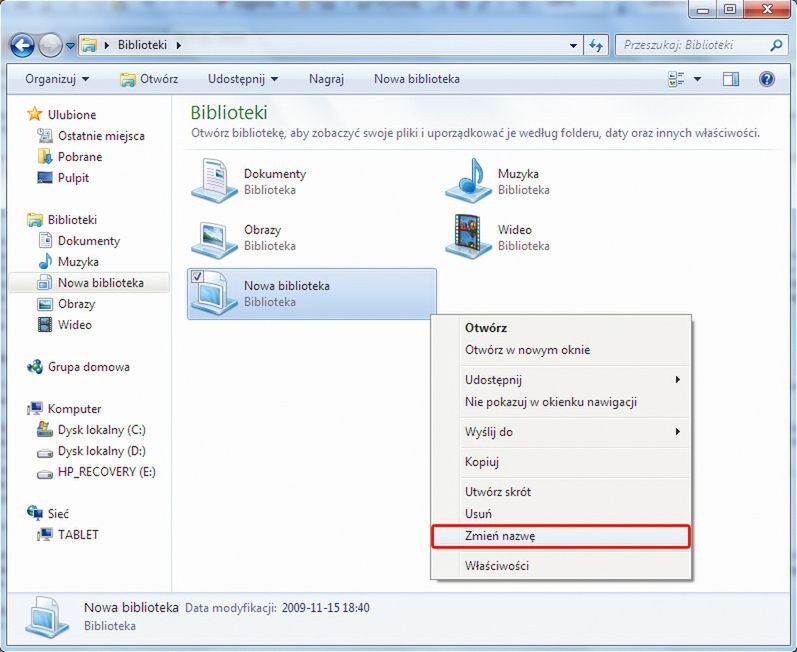Open HP_RECOVERY (E:) drive
This screenshot has height=652, width=797.
[106, 472]
